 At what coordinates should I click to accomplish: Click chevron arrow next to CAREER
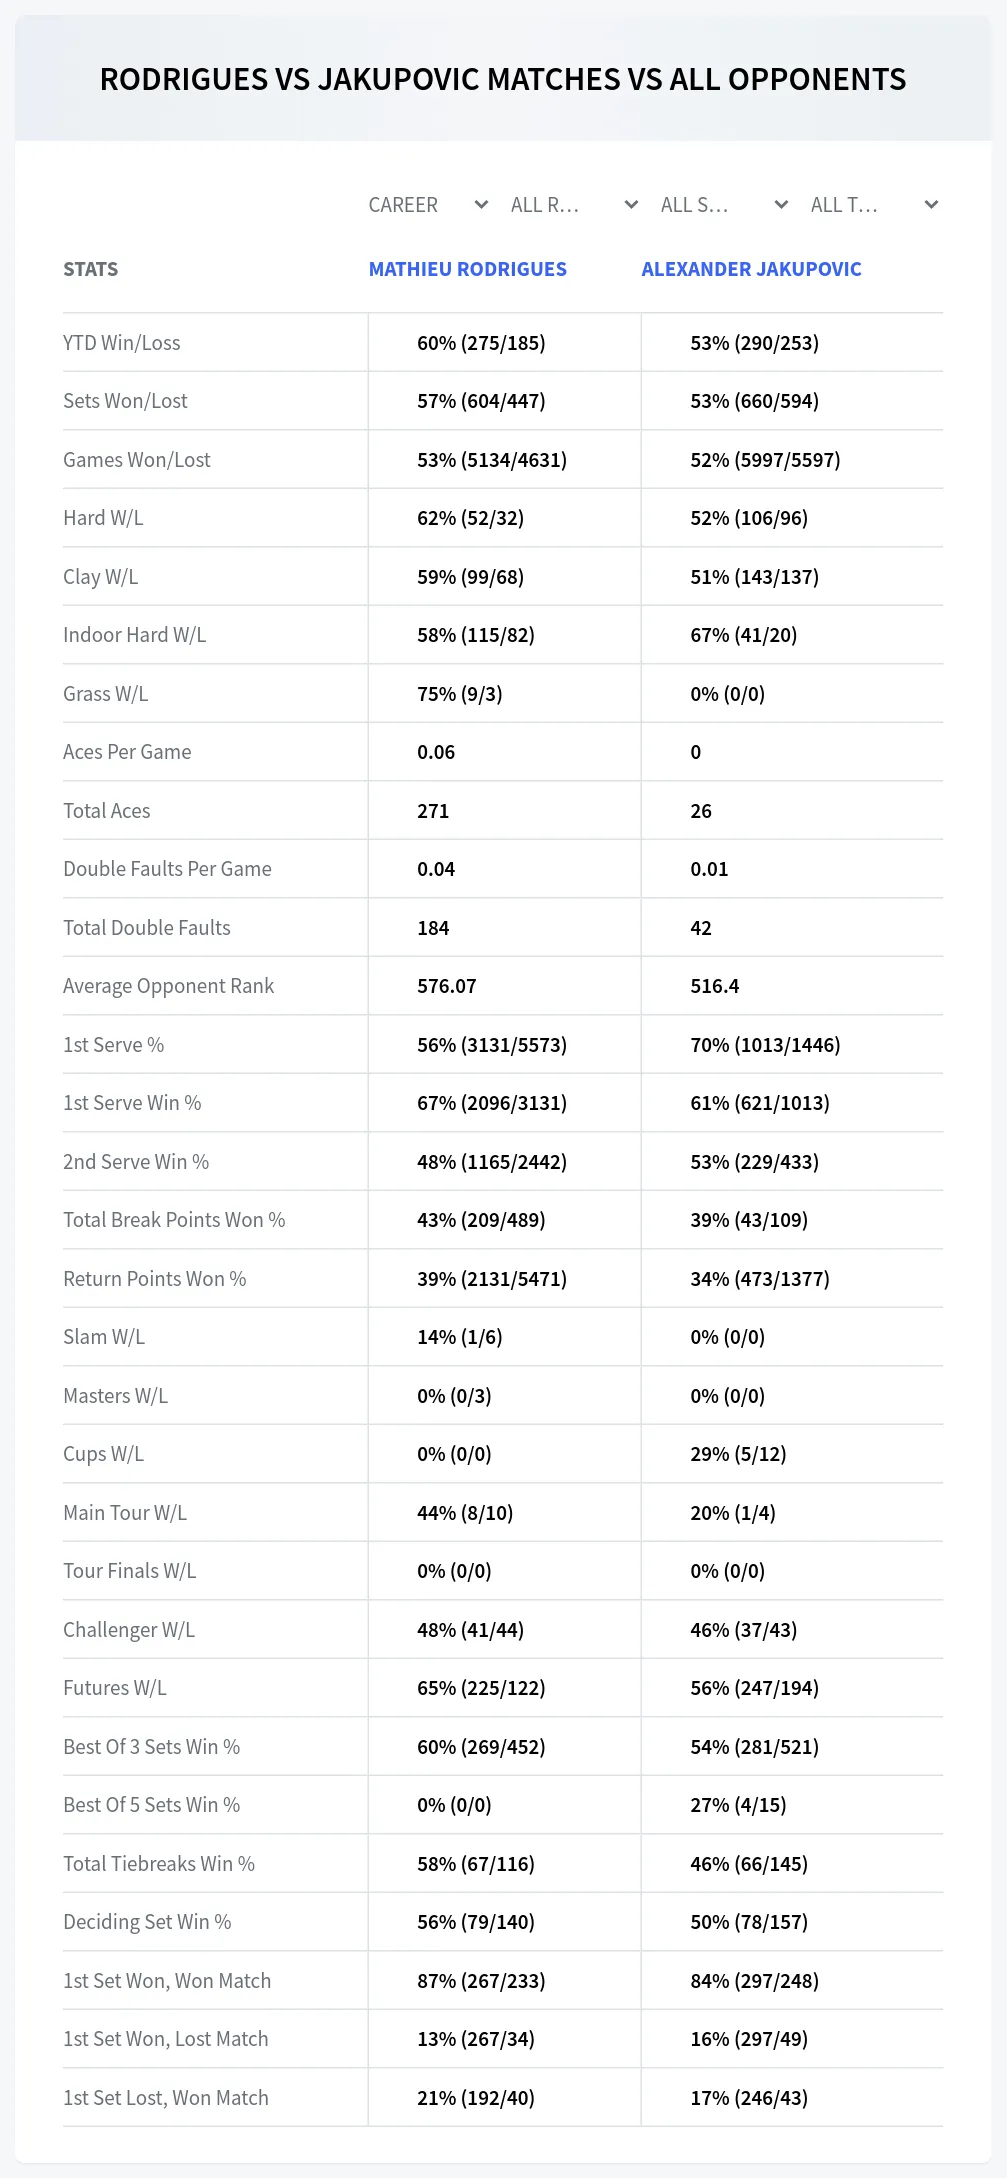click(x=481, y=205)
